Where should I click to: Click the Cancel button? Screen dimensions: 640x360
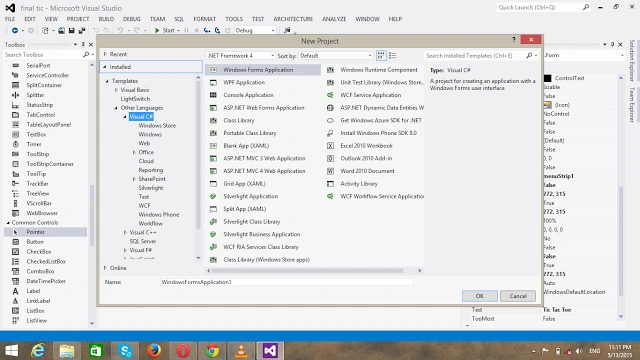[518, 296]
